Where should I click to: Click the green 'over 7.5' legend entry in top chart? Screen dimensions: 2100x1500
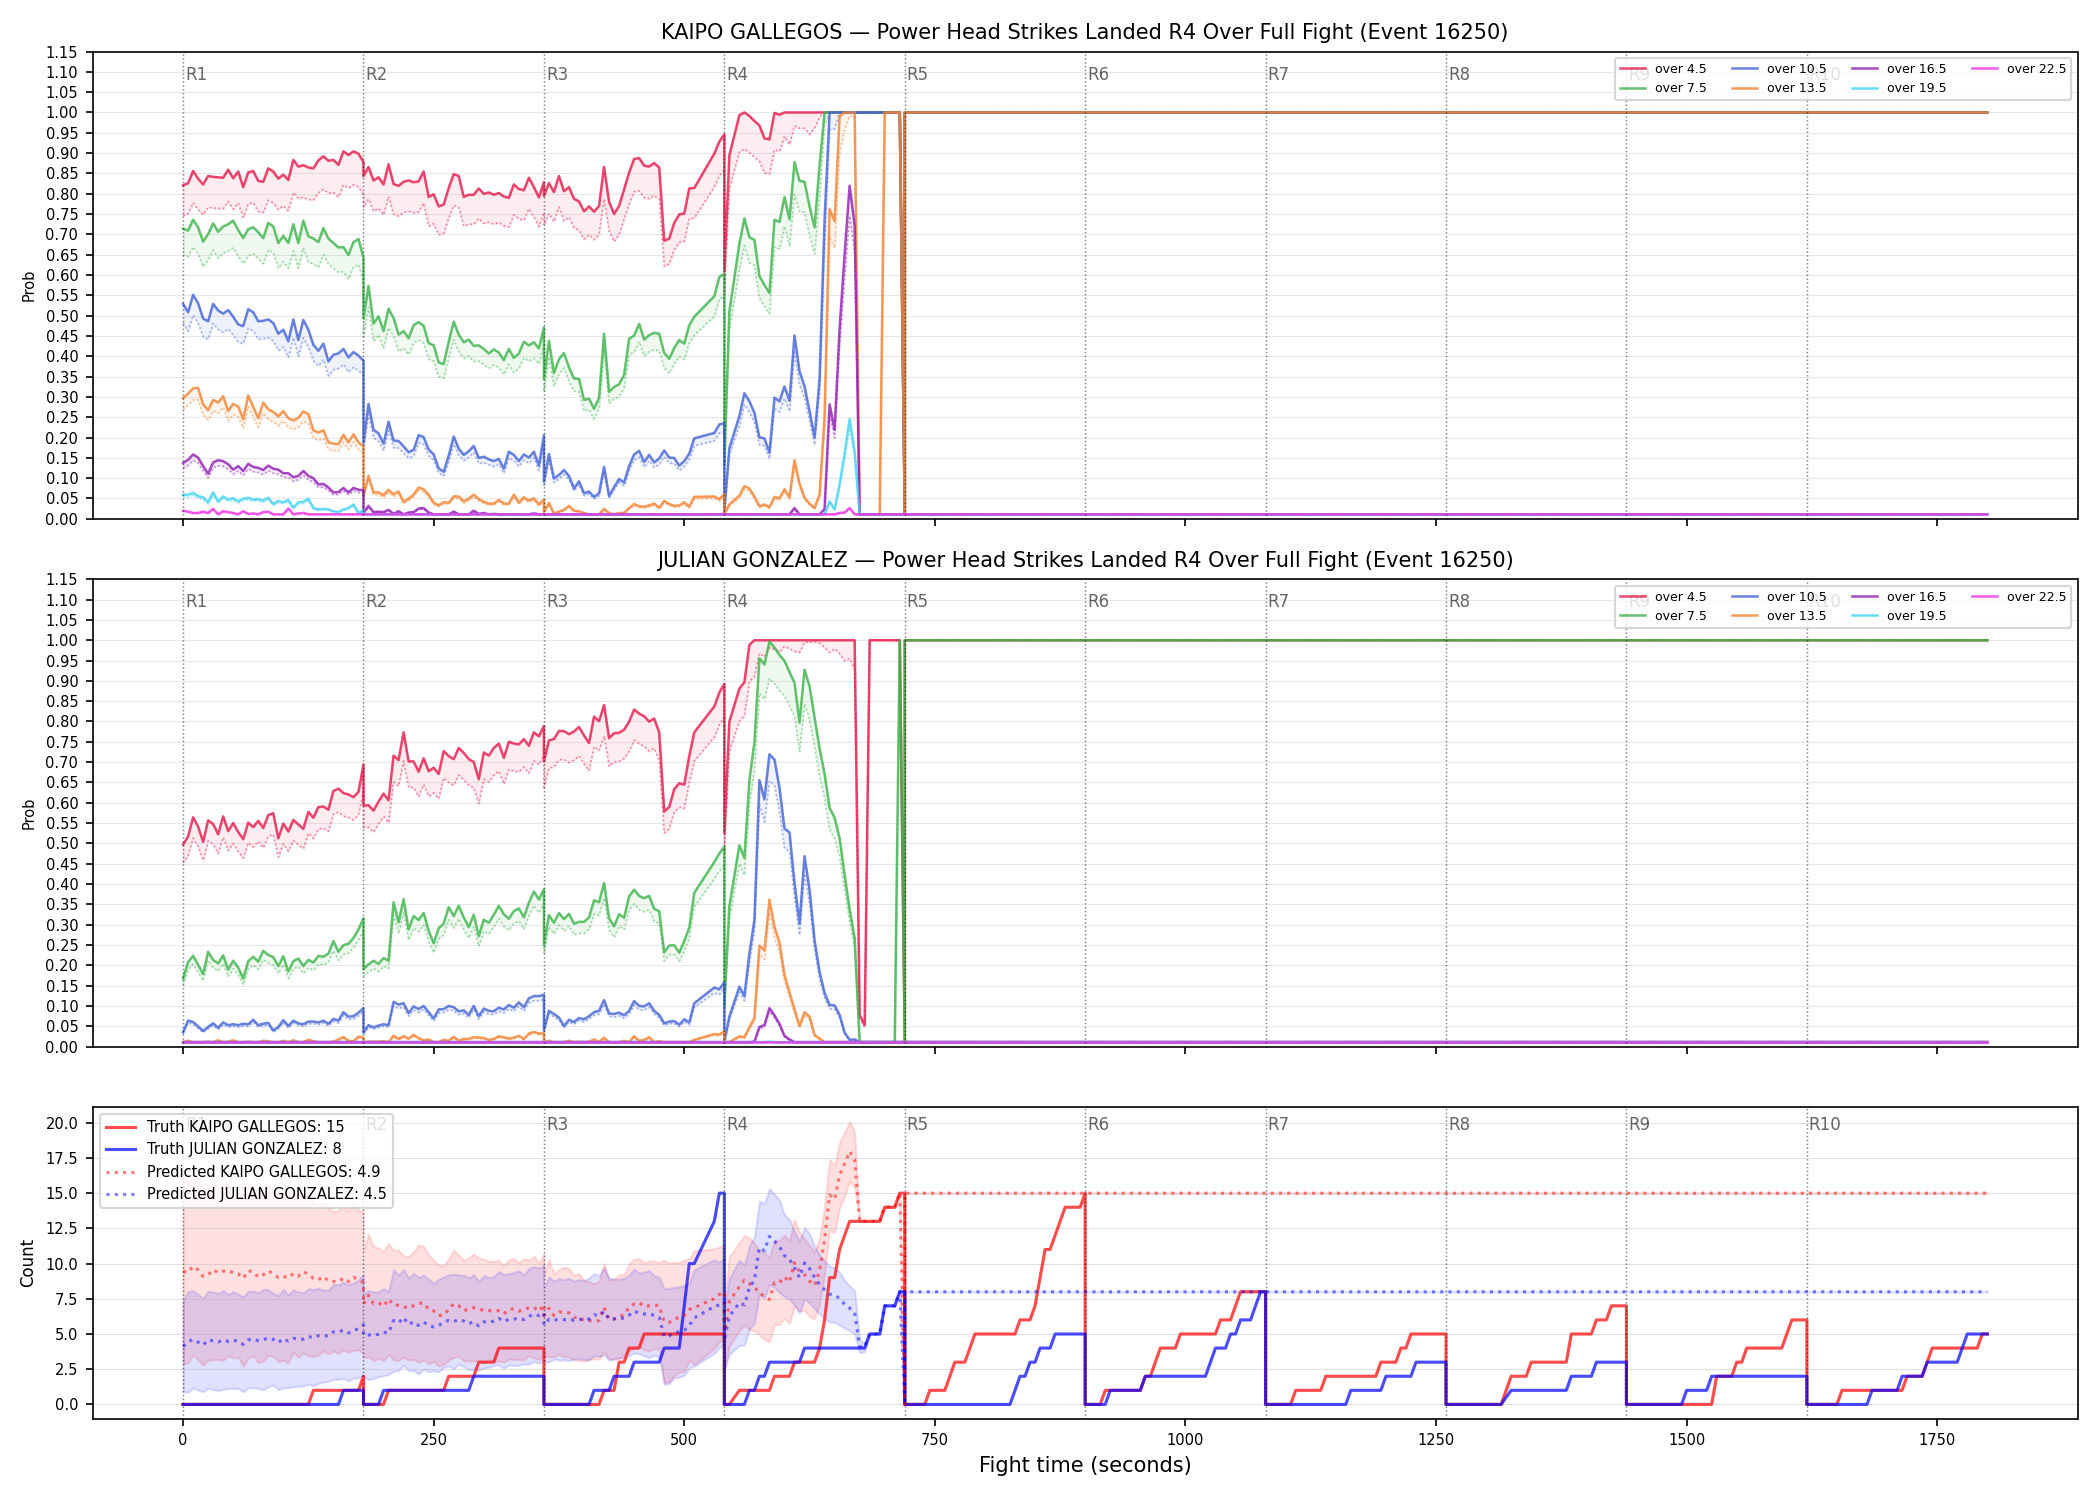(x=1663, y=88)
